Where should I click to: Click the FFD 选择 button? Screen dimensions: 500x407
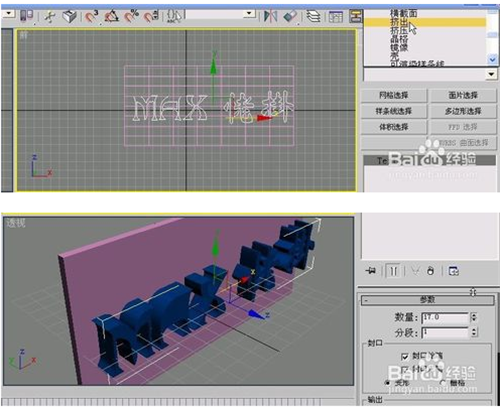463,127
